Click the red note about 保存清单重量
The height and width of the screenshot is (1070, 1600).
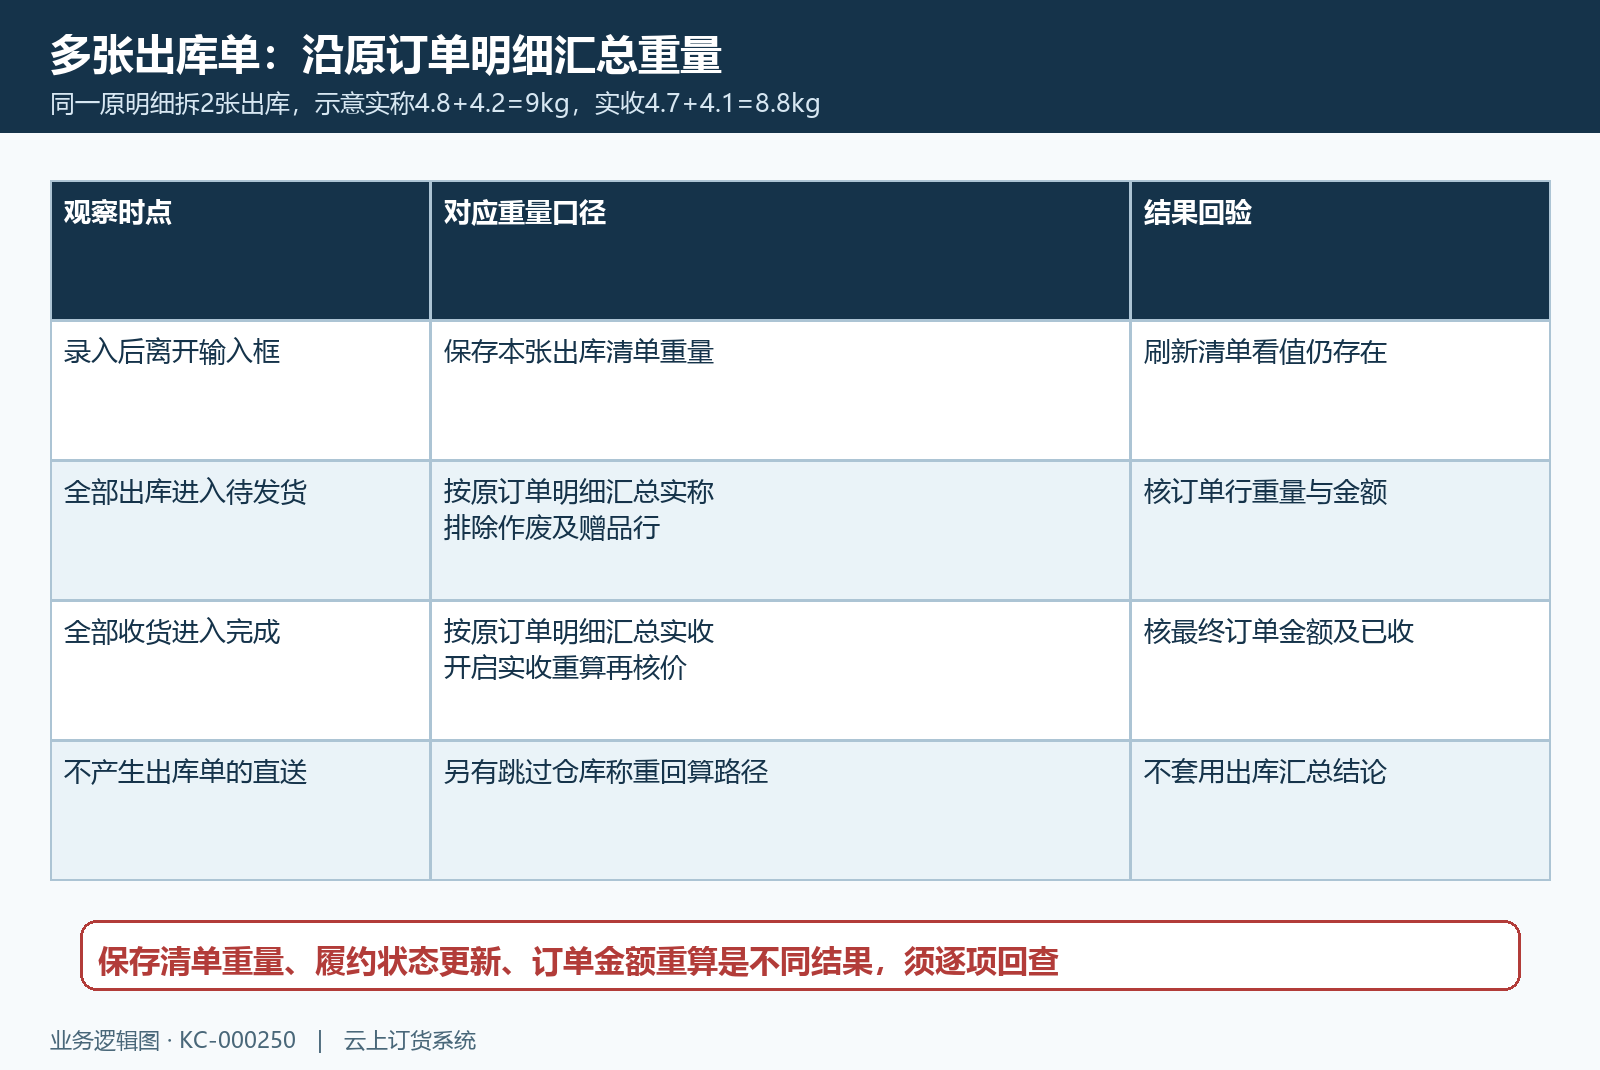click(x=800, y=956)
